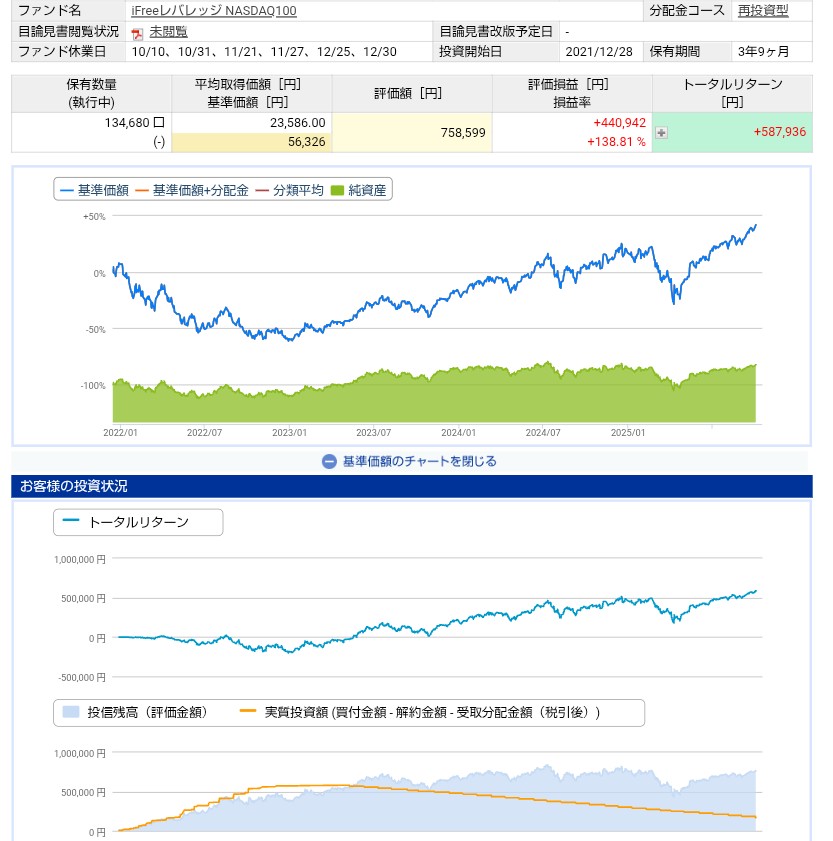The height and width of the screenshot is (841, 833).
Task: Click the PDF icon beside 未閲覧
Action: click(138, 32)
